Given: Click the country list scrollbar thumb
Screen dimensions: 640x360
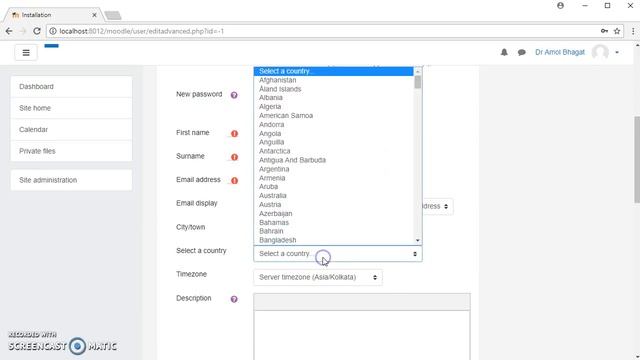Looking at the screenshot, I should (418, 82).
